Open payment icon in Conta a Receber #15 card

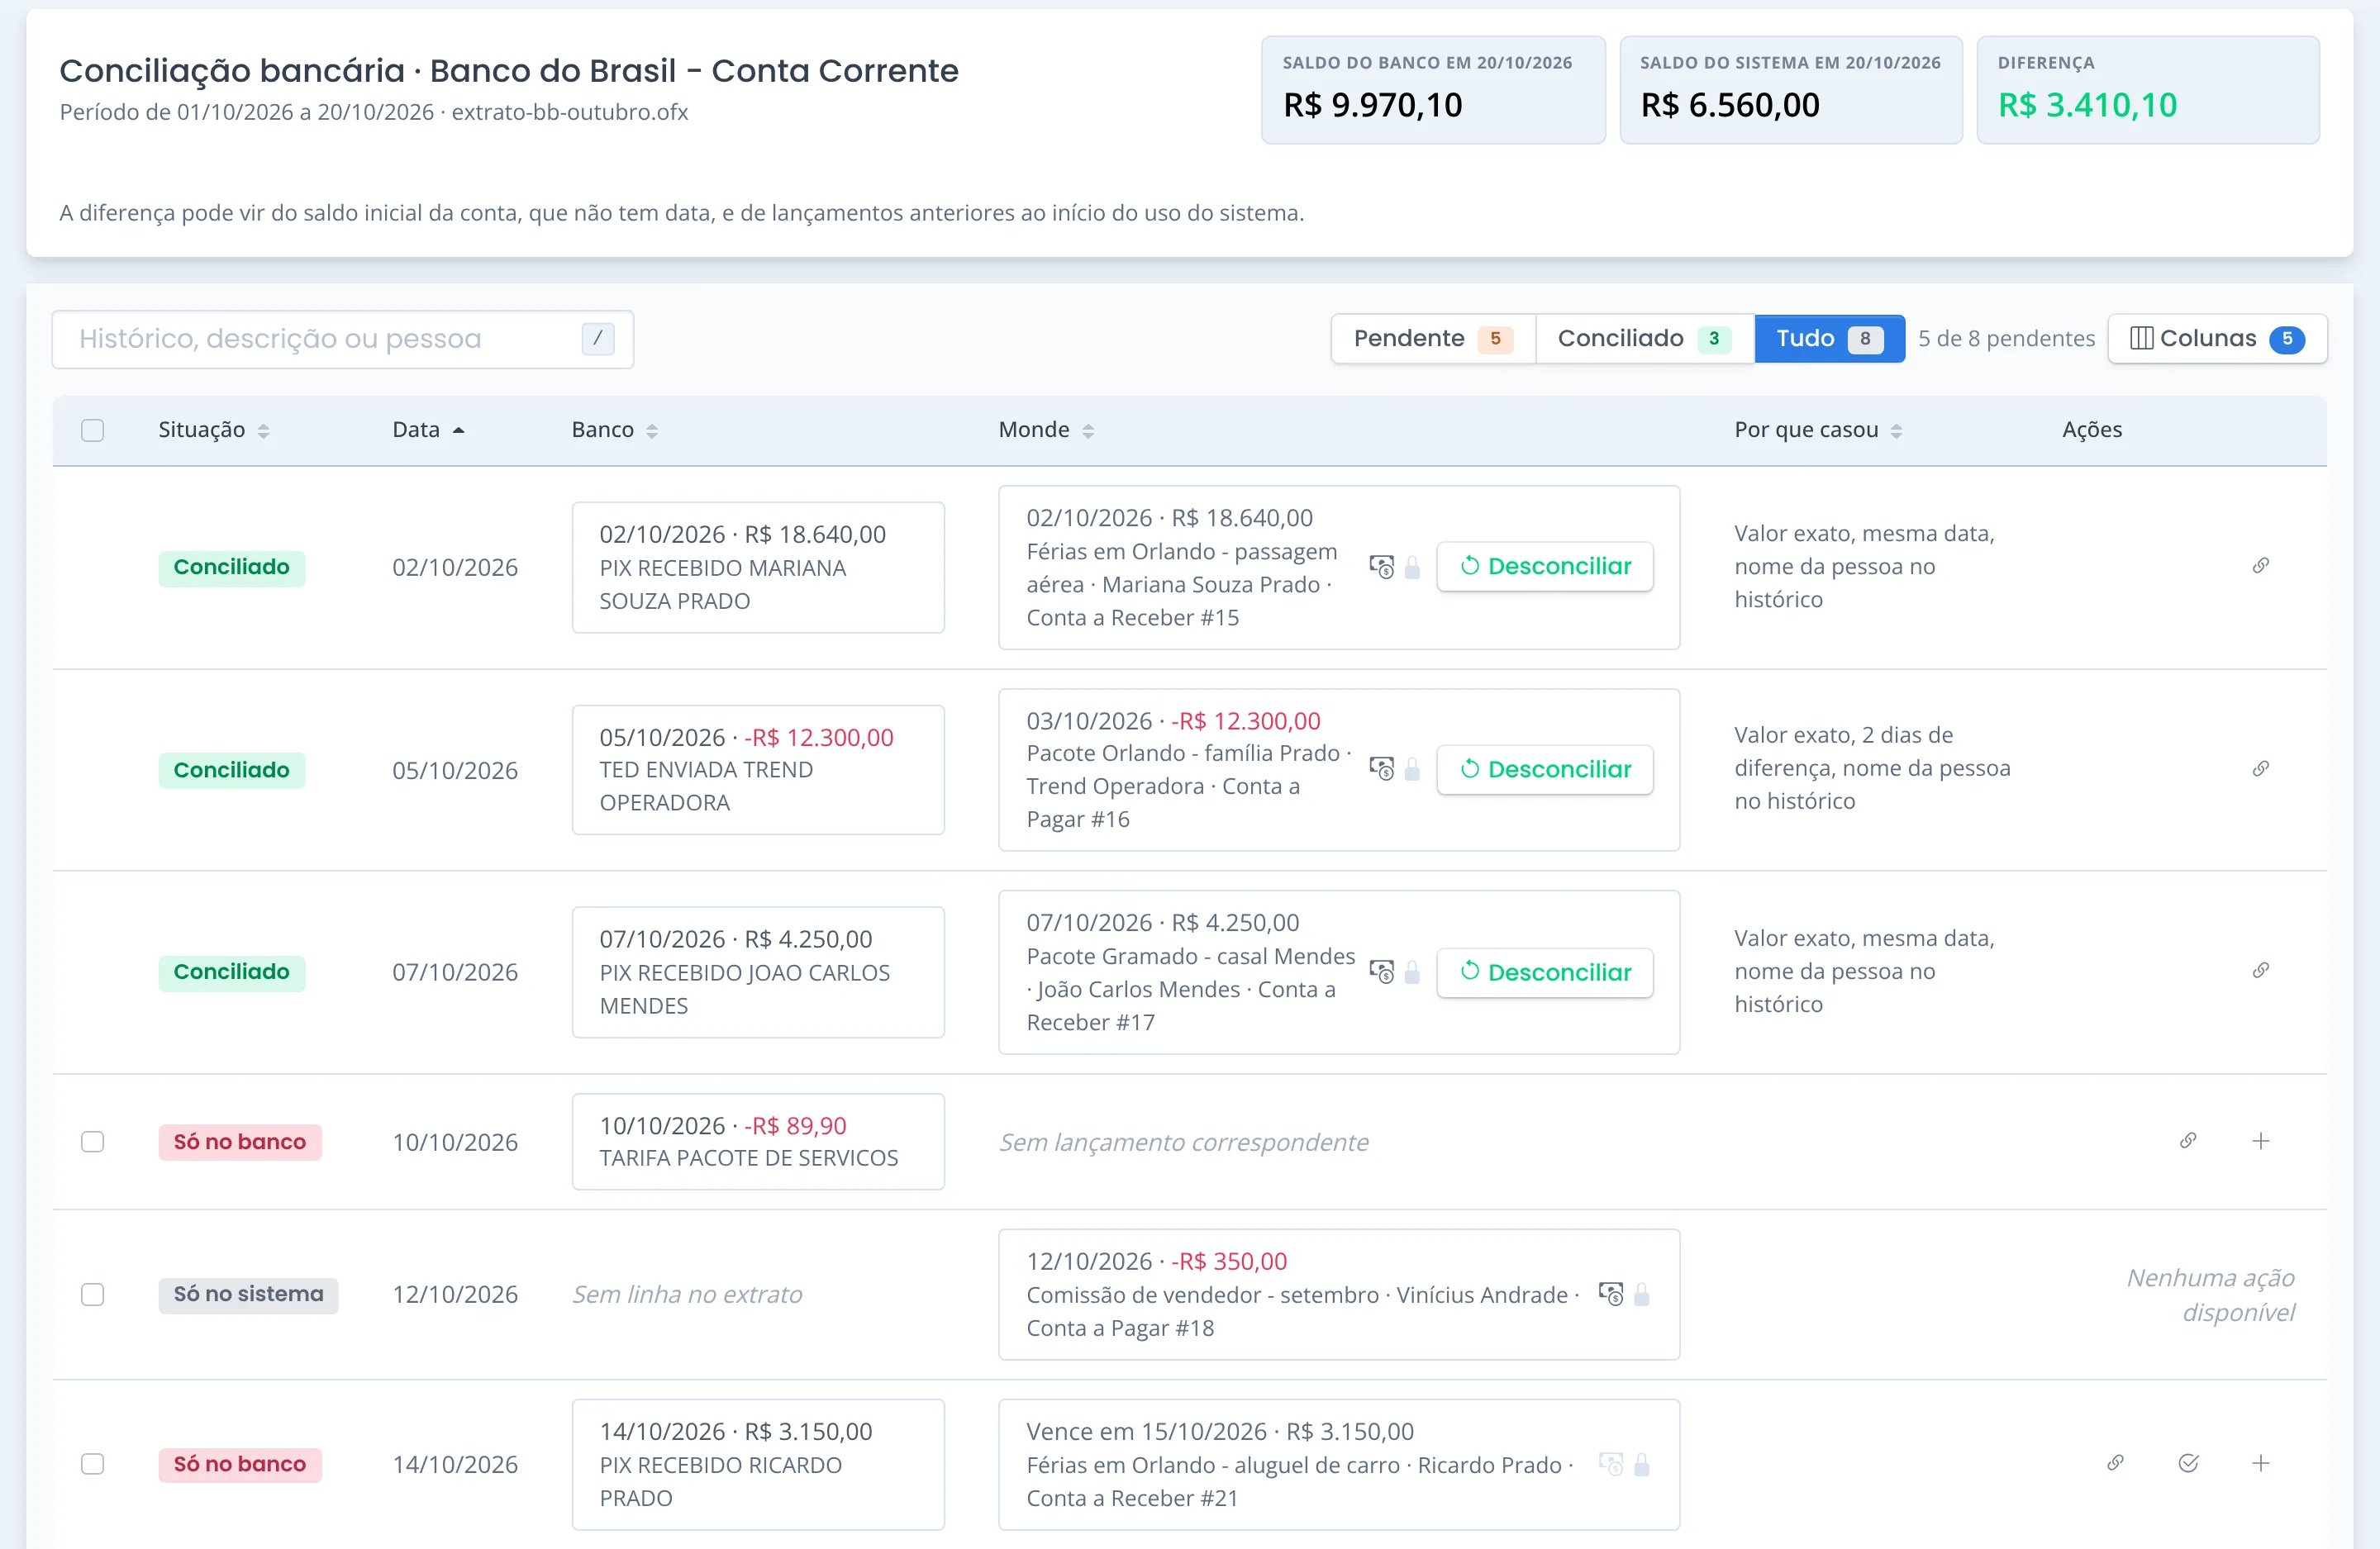coord(1382,567)
